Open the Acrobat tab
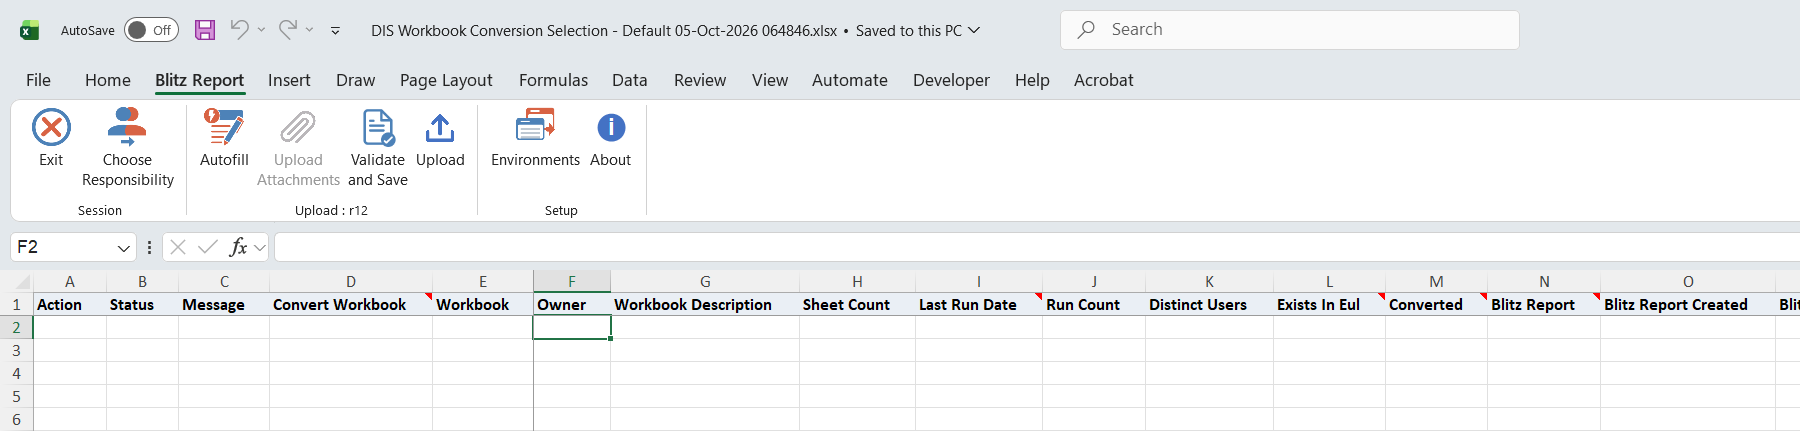 click(1104, 80)
